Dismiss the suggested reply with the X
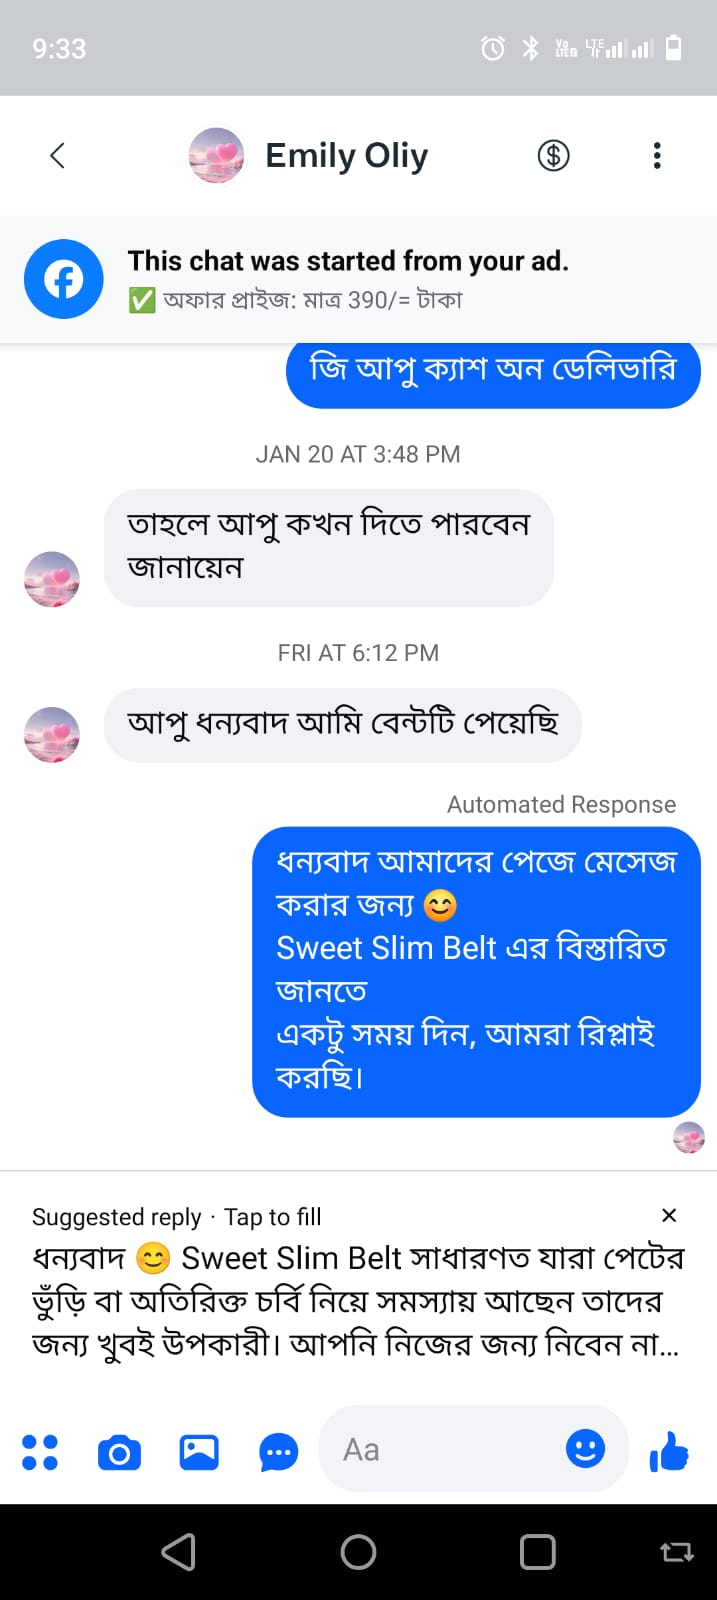This screenshot has width=717, height=1600. [x=669, y=1215]
